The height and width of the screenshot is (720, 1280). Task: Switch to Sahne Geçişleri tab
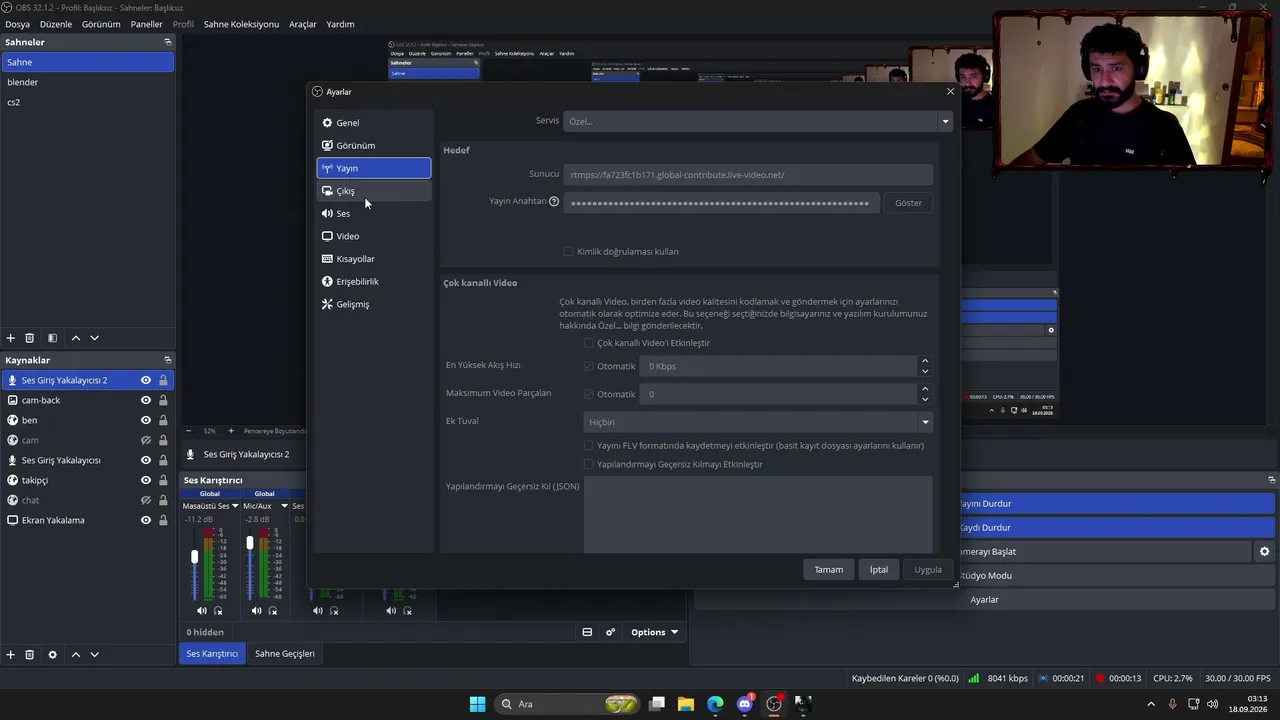pyautogui.click(x=285, y=654)
